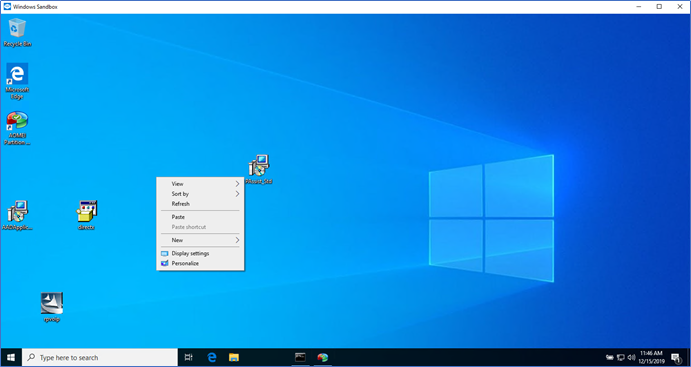Image resolution: width=691 pixels, height=367 pixels.
Task: Click the Type here to search box
Action: point(100,357)
